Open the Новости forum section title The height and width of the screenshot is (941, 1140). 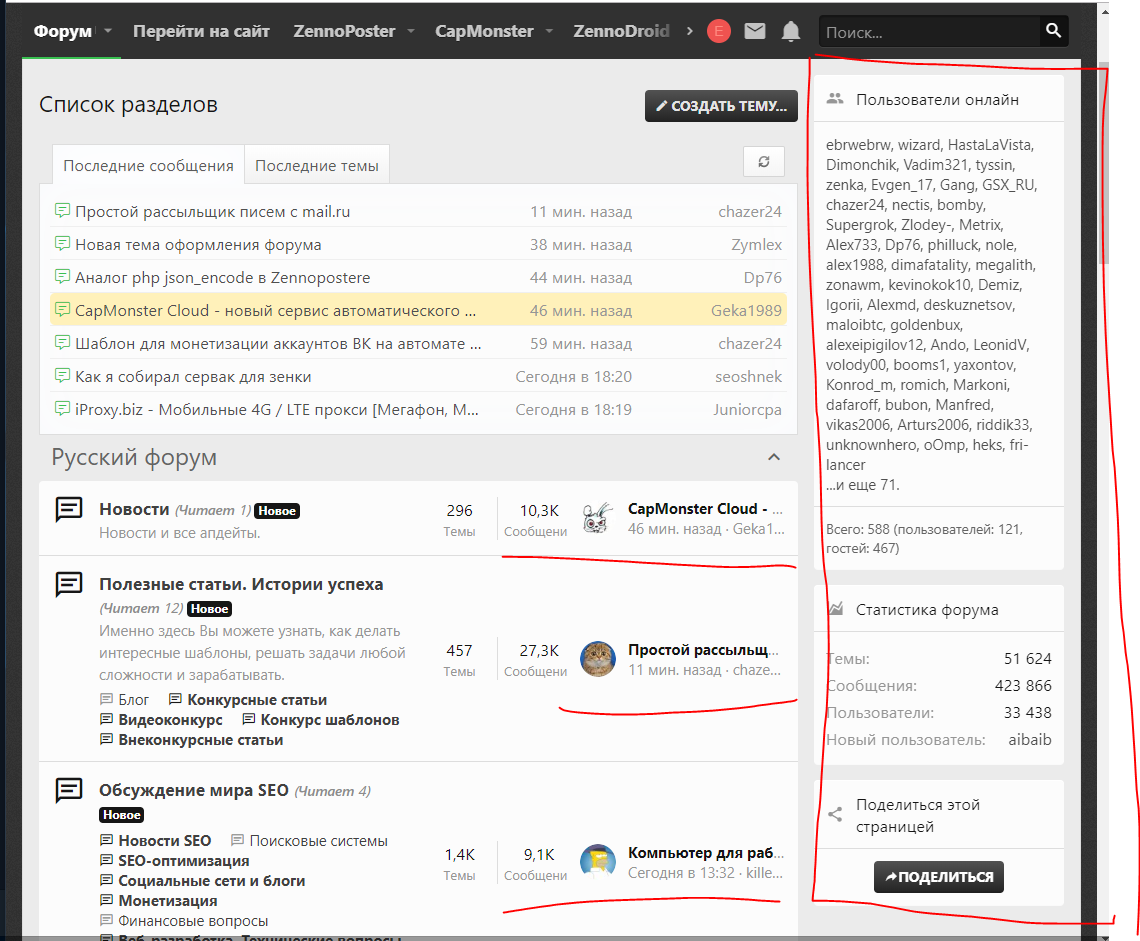pyautogui.click(x=135, y=509)
